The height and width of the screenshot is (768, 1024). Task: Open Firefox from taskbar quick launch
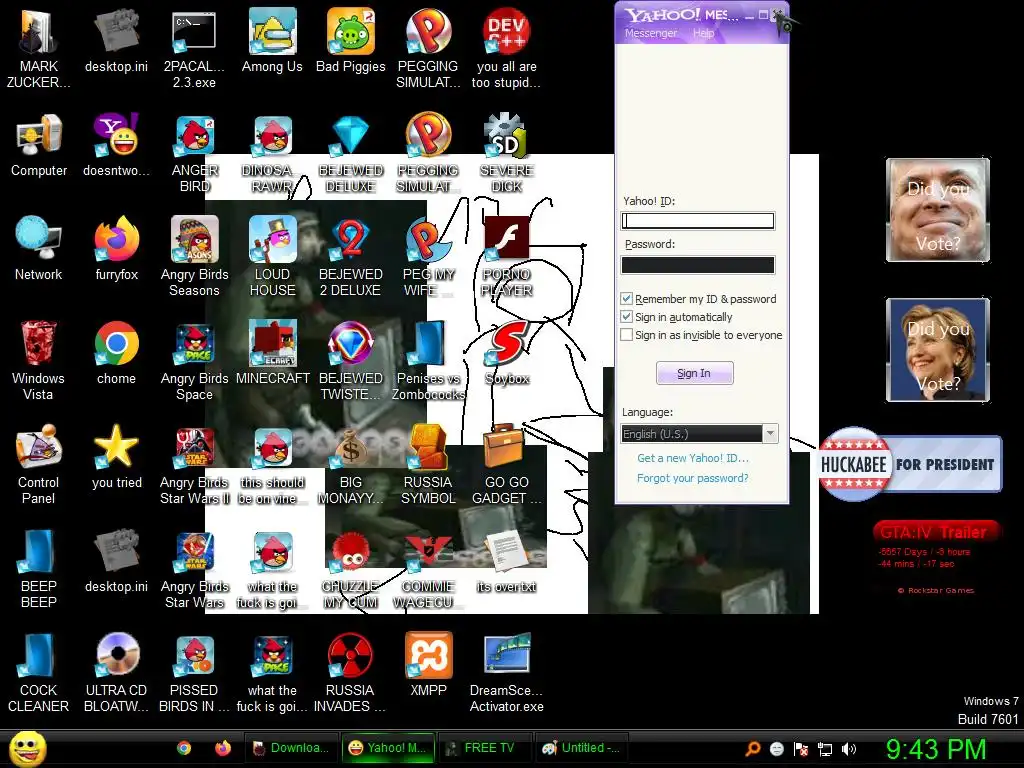[x=223, y=748]
